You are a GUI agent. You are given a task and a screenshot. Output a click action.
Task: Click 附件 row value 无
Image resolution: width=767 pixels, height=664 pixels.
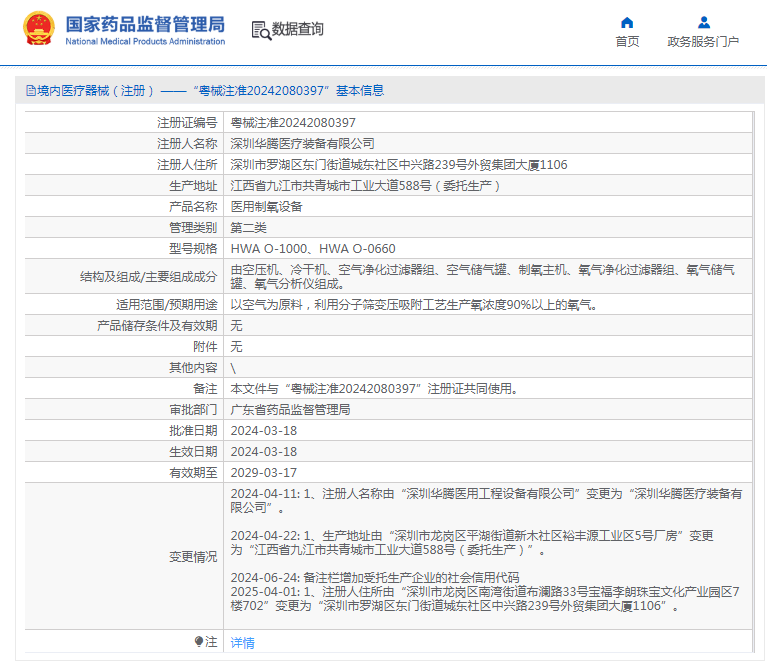pyautogui.click(x=236, y=347)
